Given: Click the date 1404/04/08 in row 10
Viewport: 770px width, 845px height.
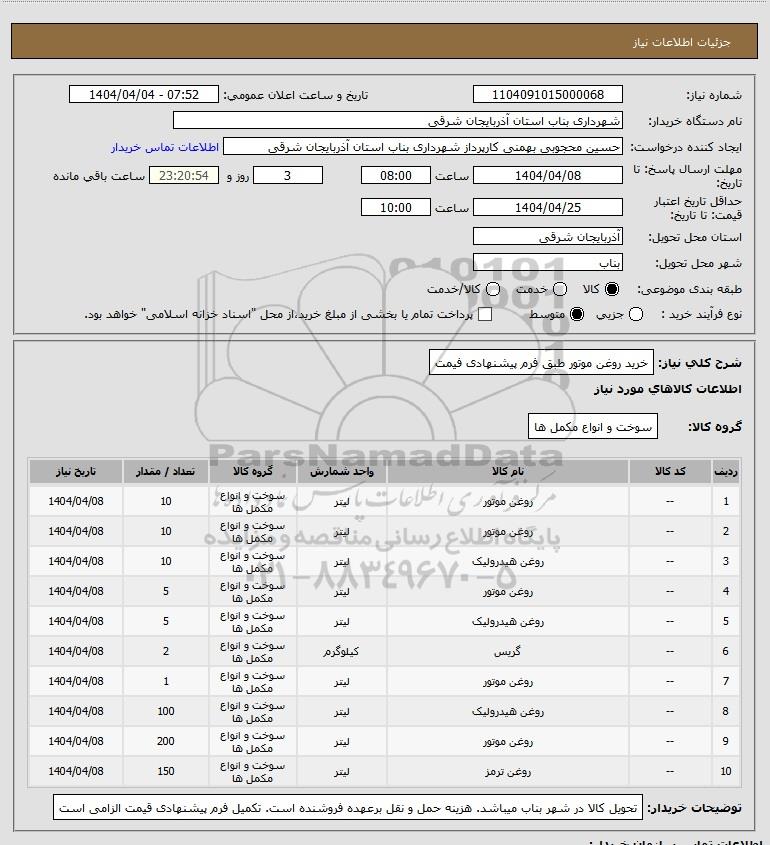Looking at the screenshot, I should pyautogui.click(x=76, y=772).
